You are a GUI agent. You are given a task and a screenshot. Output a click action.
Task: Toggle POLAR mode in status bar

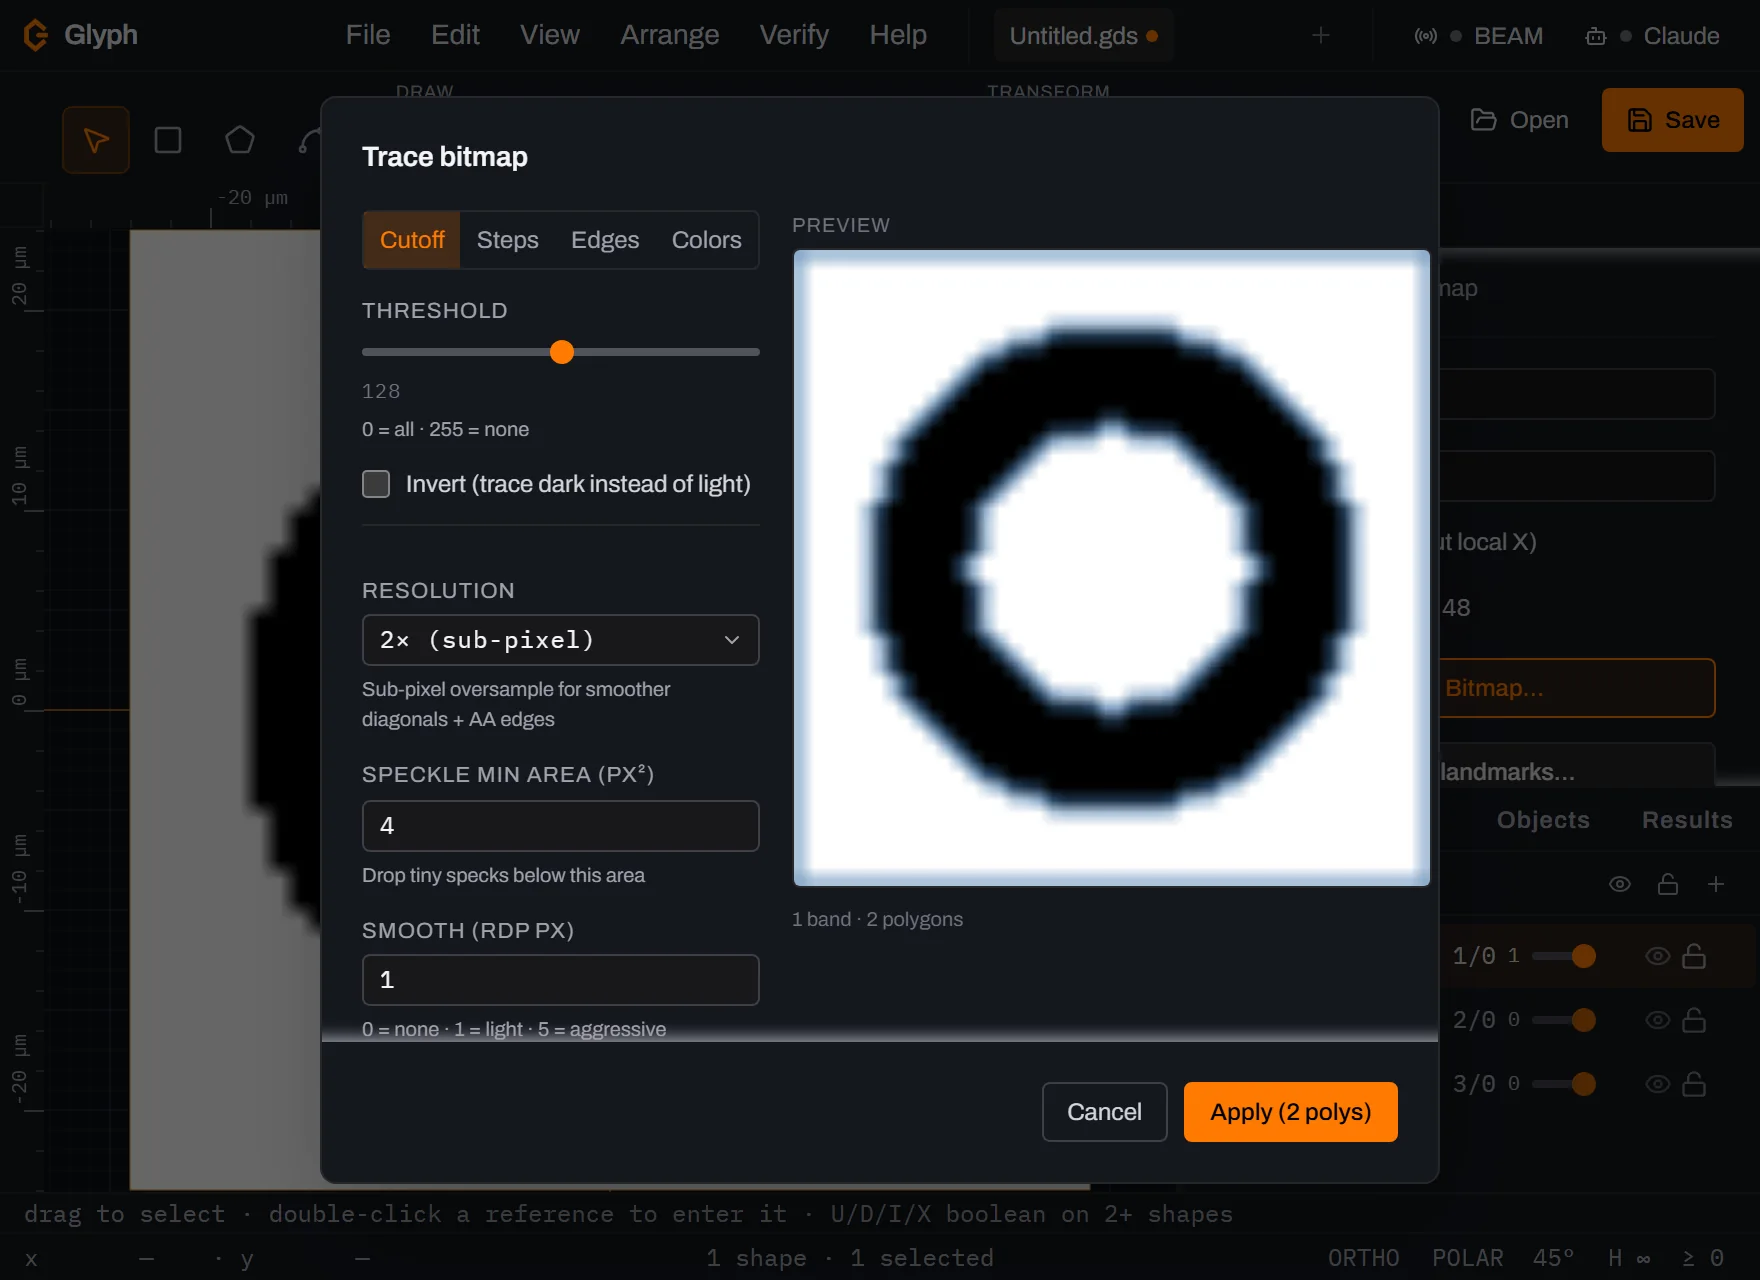1468,1258
